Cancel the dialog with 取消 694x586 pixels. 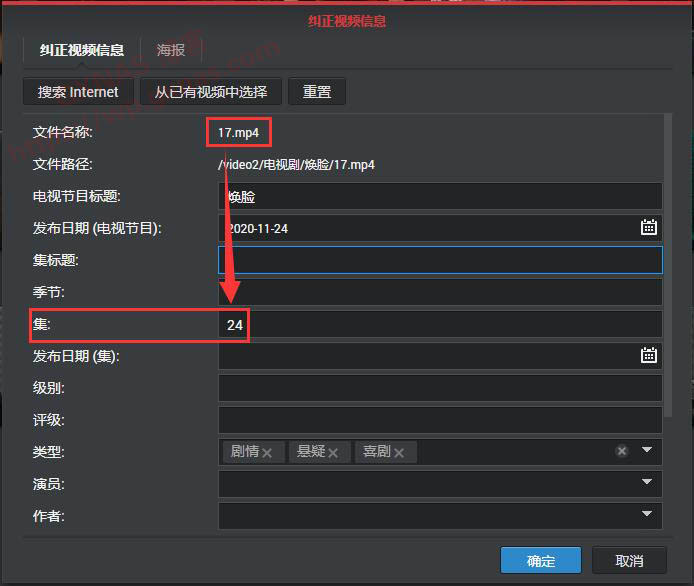pyautogui.click(x=629, y=560)
